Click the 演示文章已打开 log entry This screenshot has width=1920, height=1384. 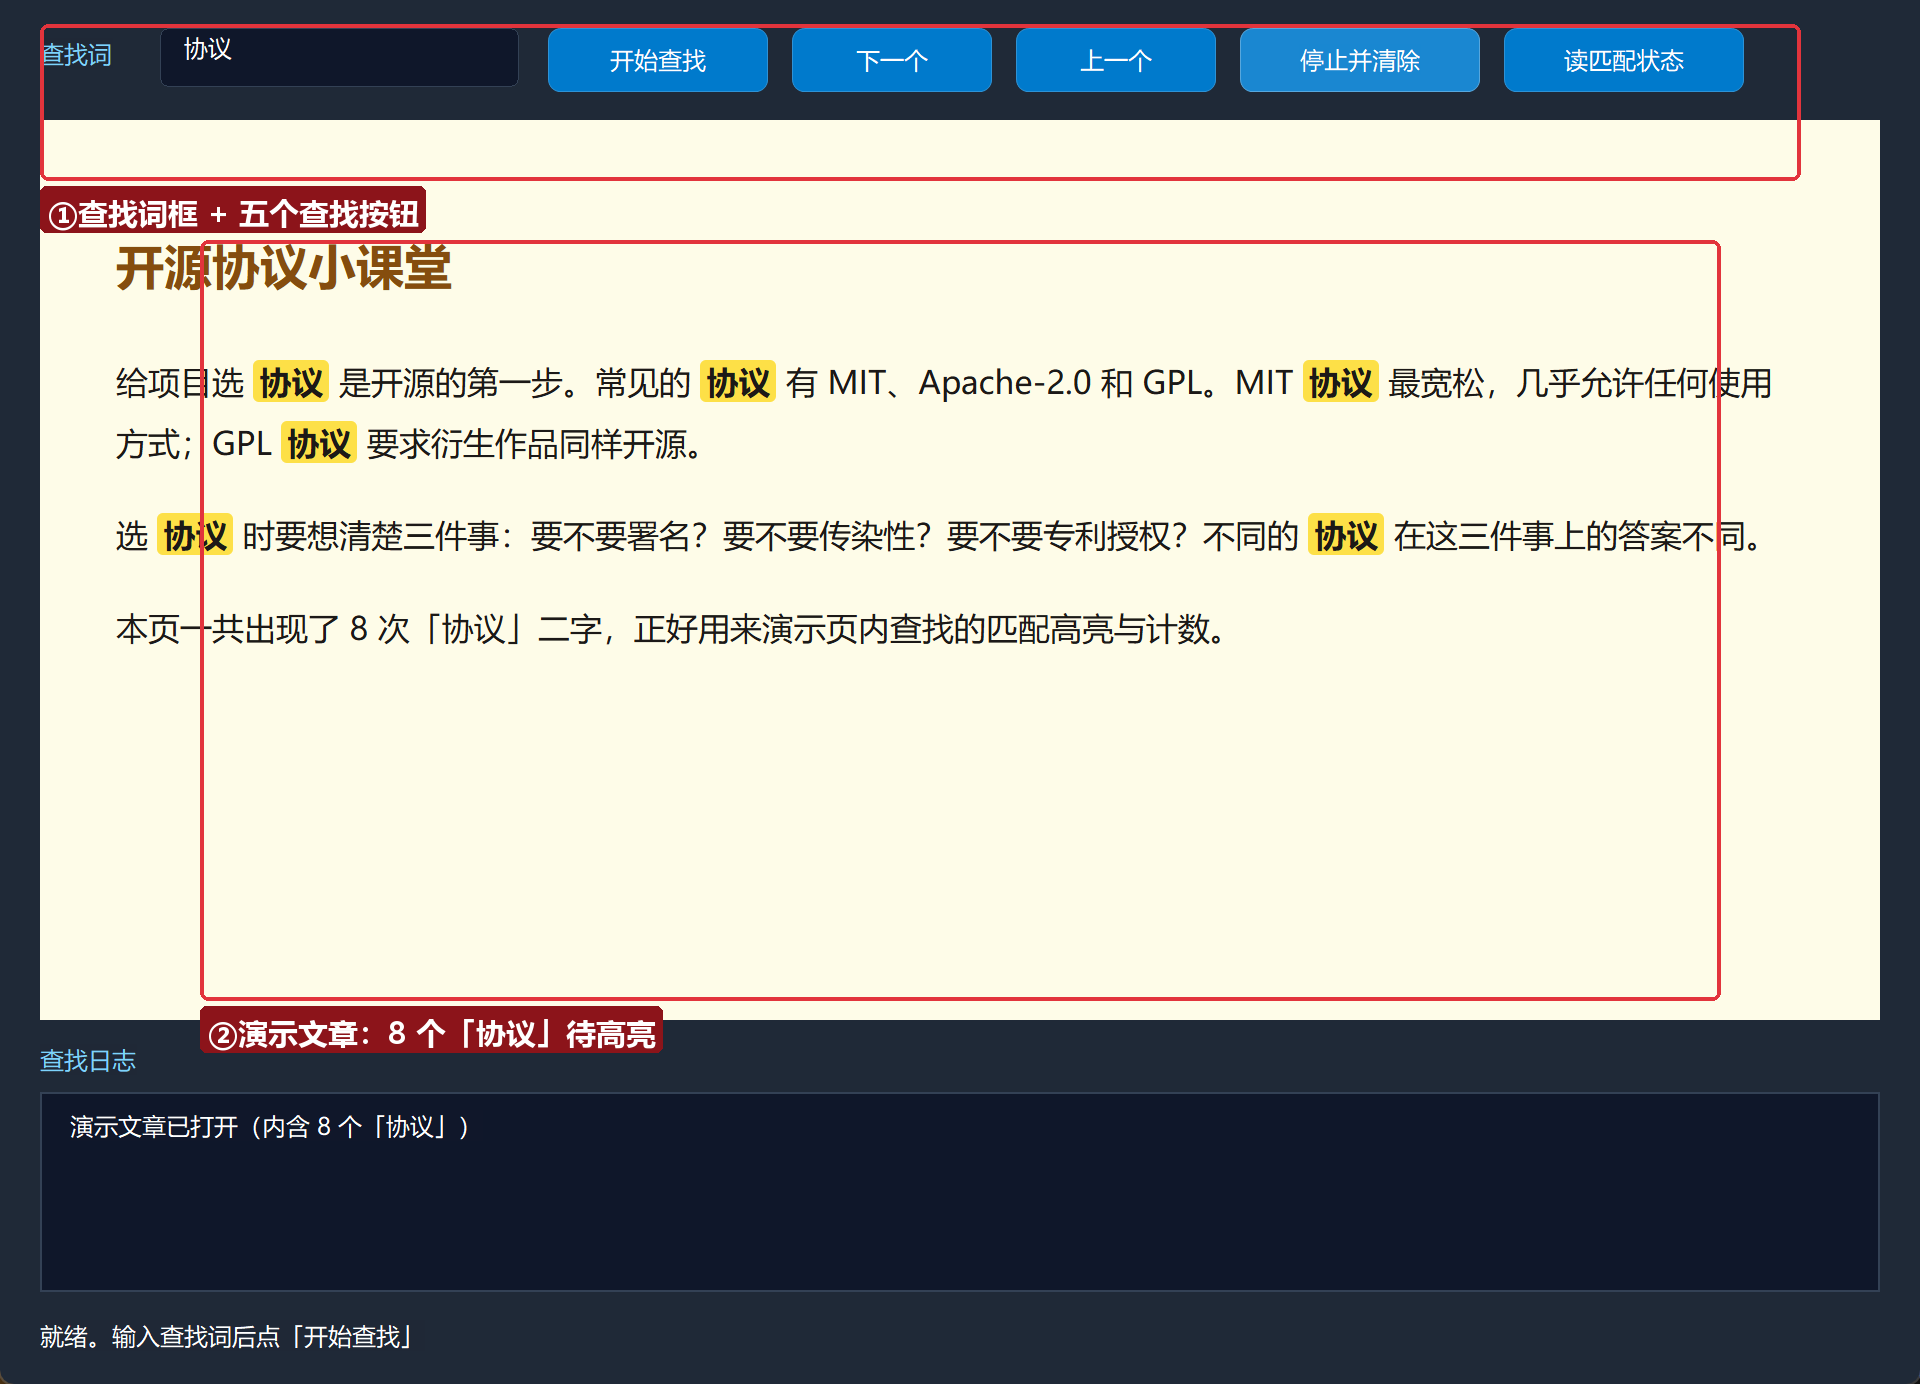(270, 1127)
